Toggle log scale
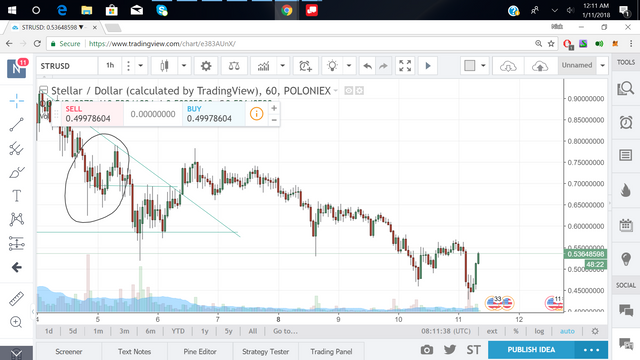Viewport: 640px width, 360px height. coord(539,331)
